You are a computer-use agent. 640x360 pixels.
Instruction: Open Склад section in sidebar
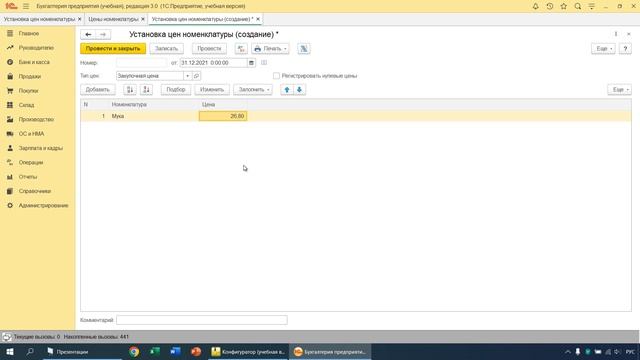[x=26, y=105]
